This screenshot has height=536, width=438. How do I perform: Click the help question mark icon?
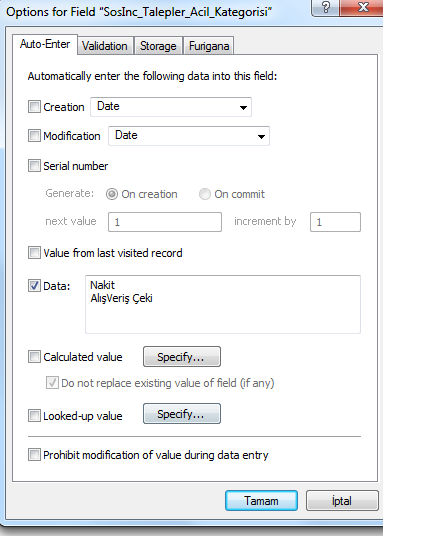325,7
